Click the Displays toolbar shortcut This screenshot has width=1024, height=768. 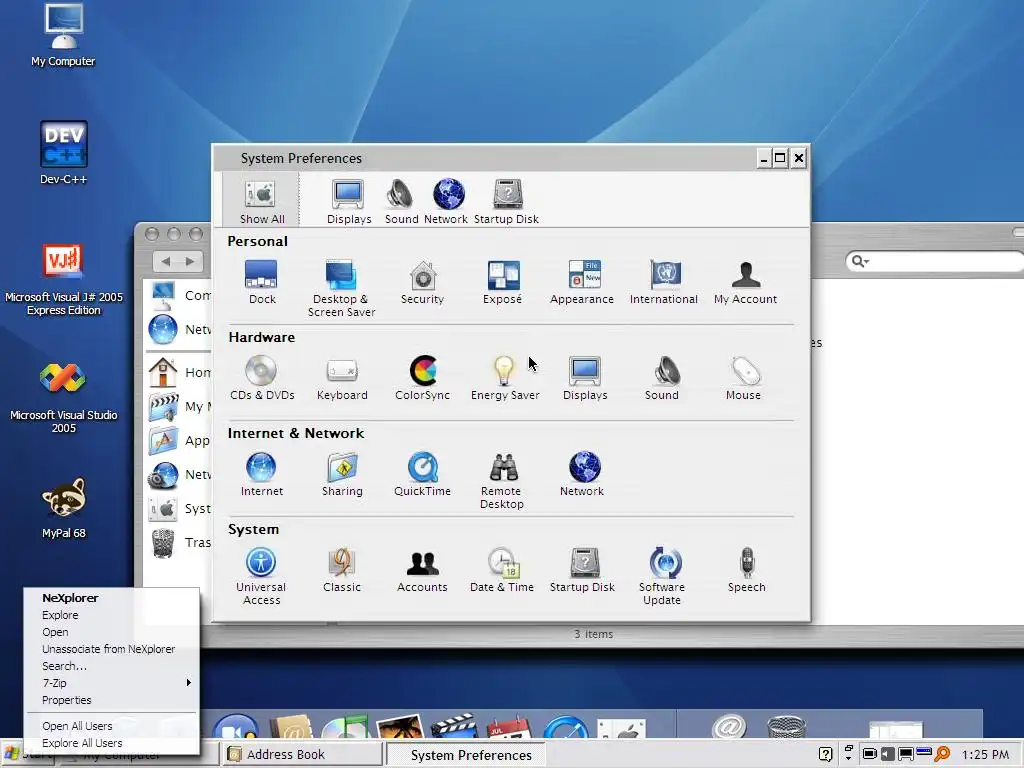349,201
